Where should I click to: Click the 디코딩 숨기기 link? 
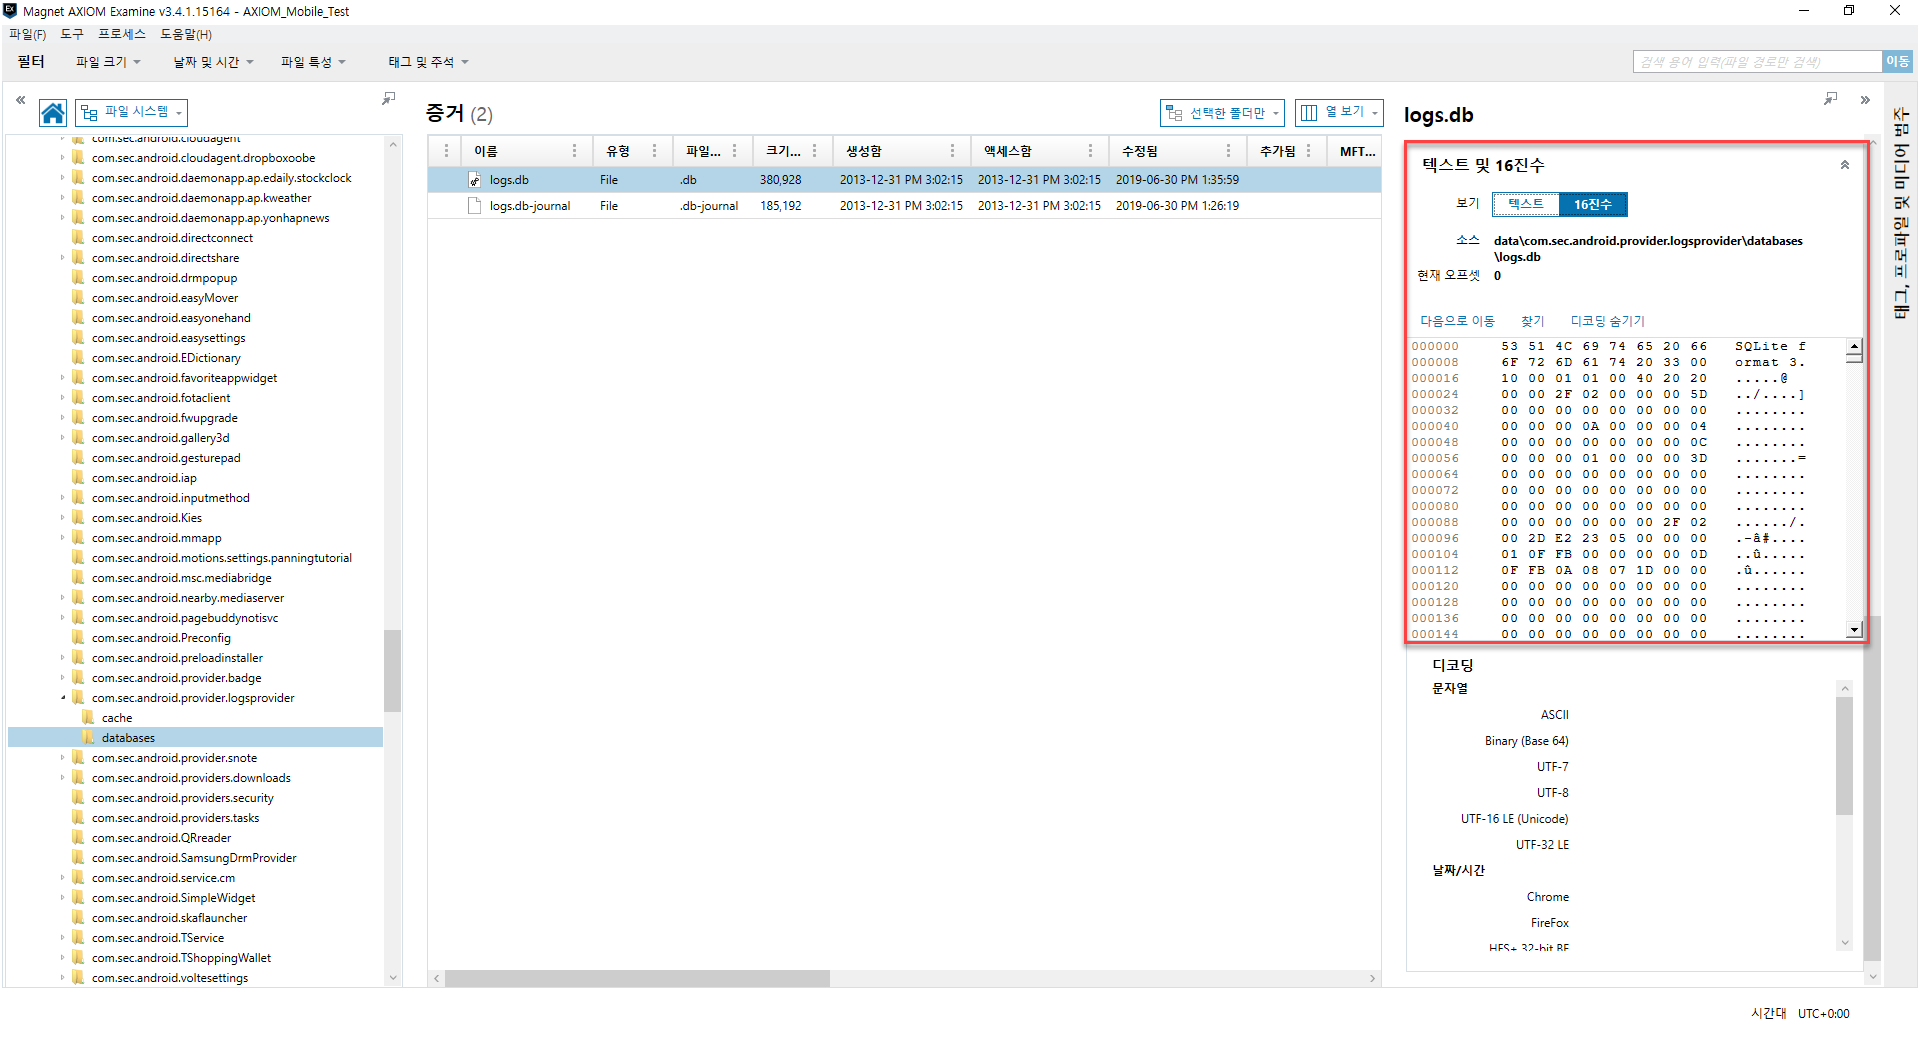[1607, 321]
